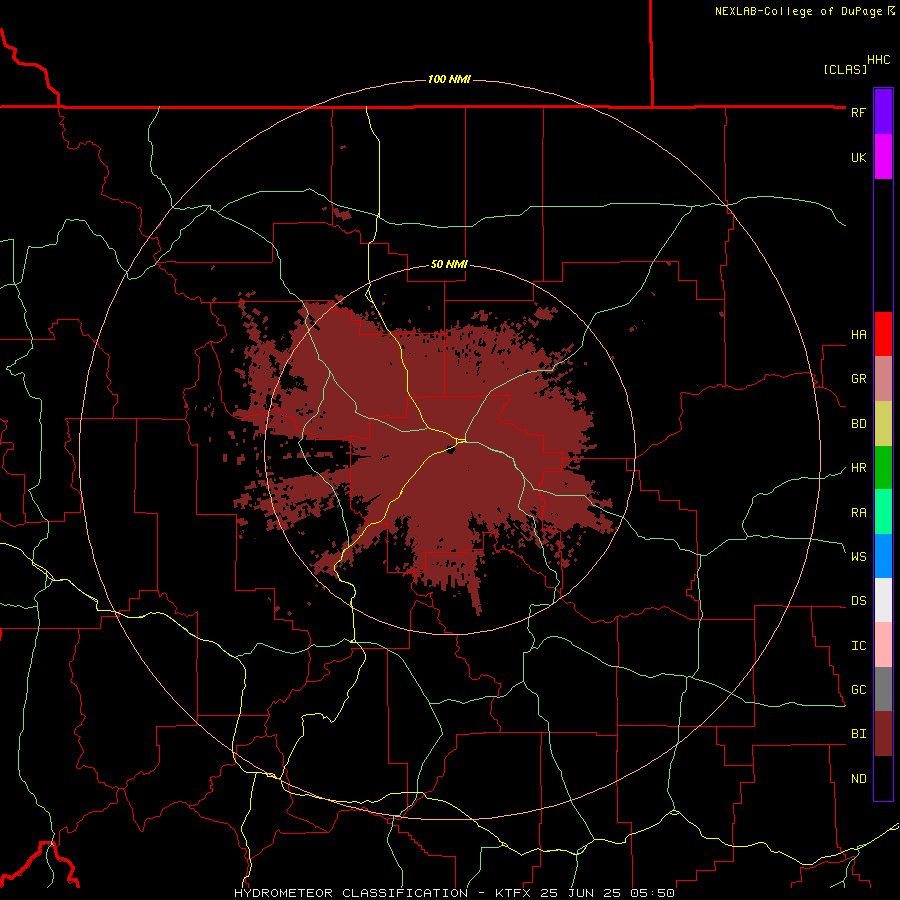Click the IC legend label
Screen dimensions: 900x900
858,646
